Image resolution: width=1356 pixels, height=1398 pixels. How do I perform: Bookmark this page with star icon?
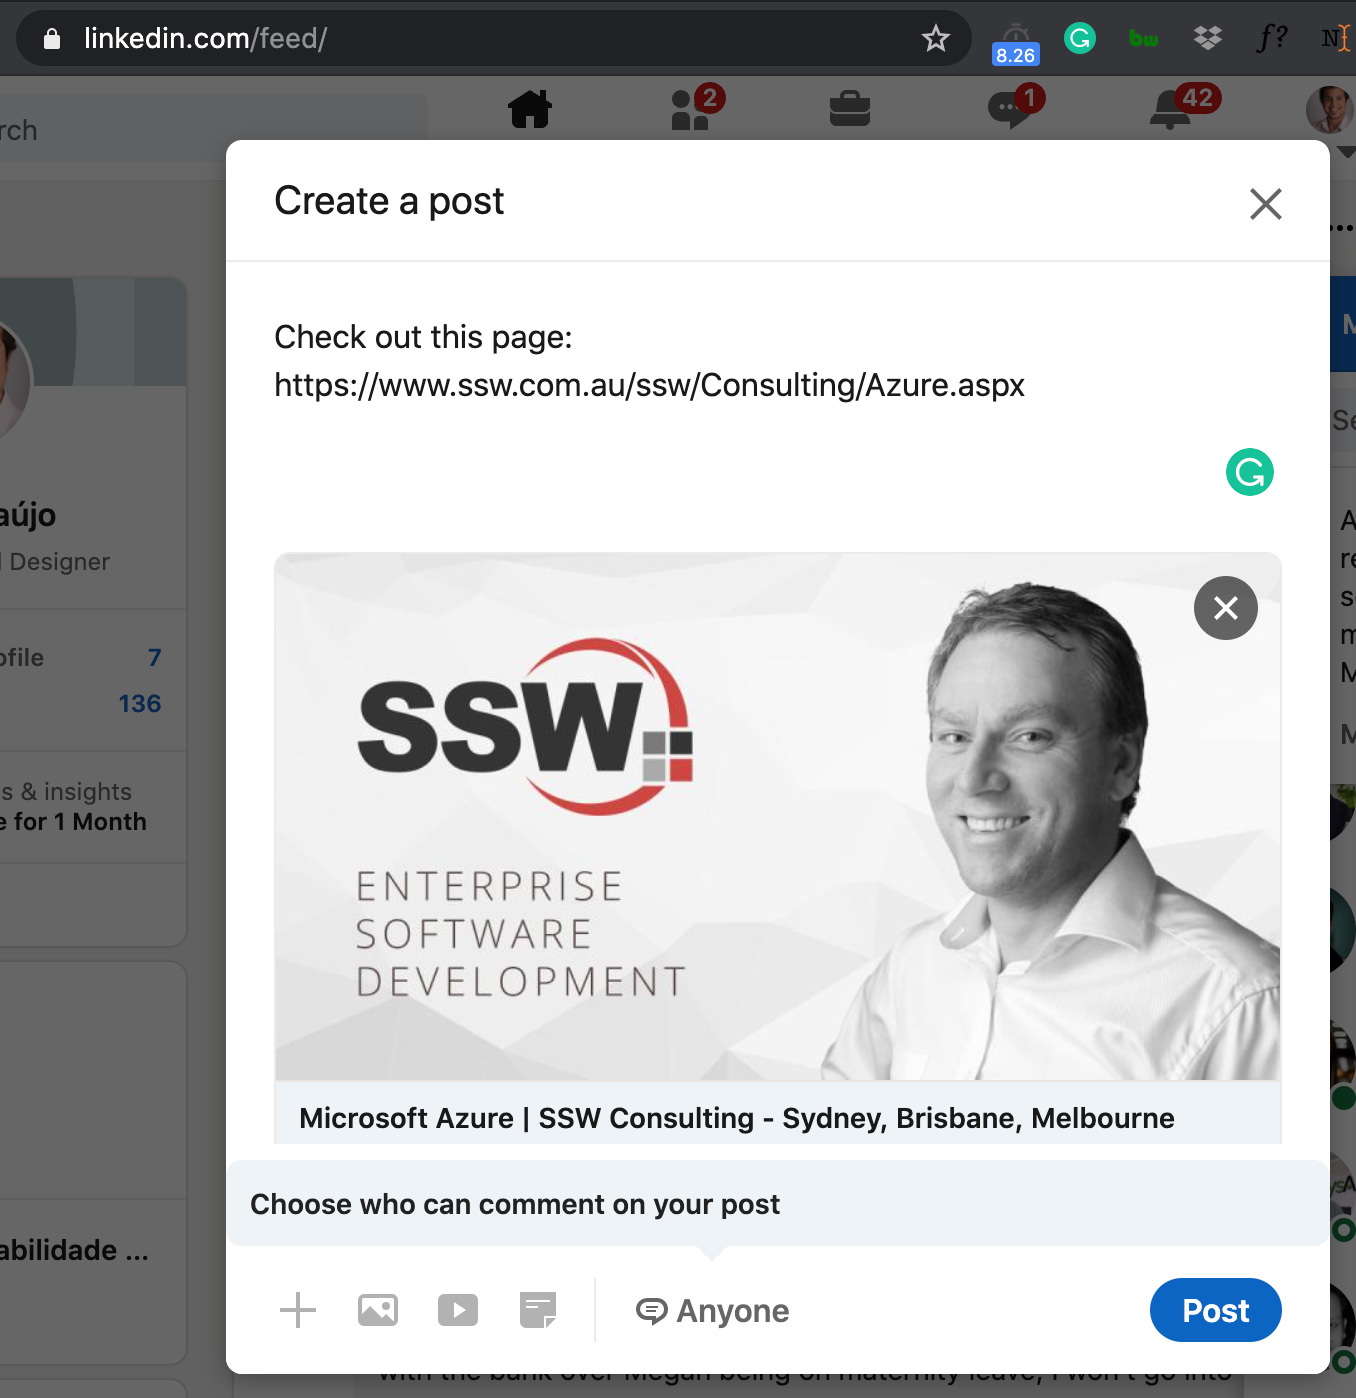tap(936, 39)
